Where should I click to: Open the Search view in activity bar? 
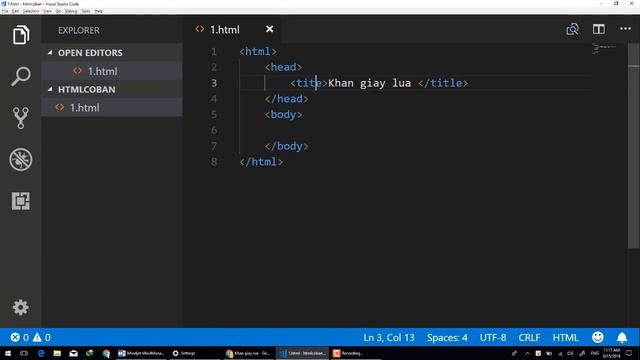(21, 76)
